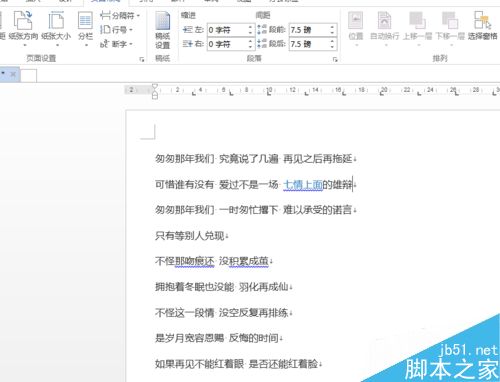Viewport: 500px width, 382px height.
Task: Increase 段前 spacing with the up arrow
Action: (x=332, y=27)
